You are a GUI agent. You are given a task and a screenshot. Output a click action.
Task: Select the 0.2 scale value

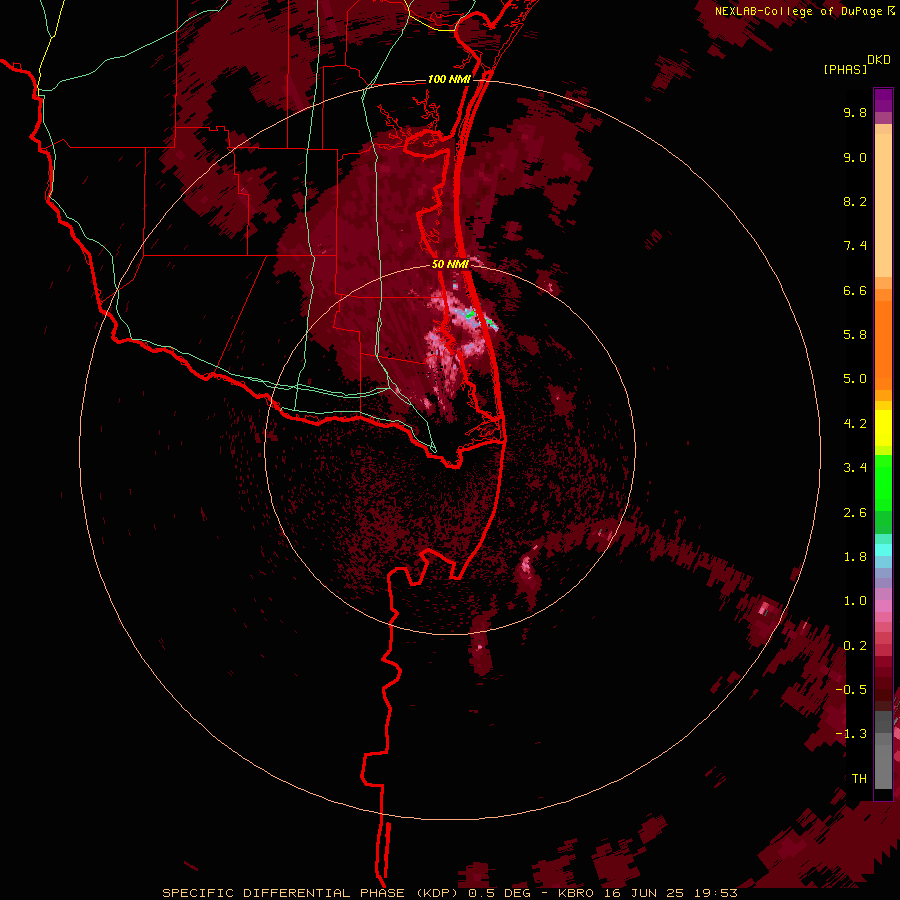[855, 646]
